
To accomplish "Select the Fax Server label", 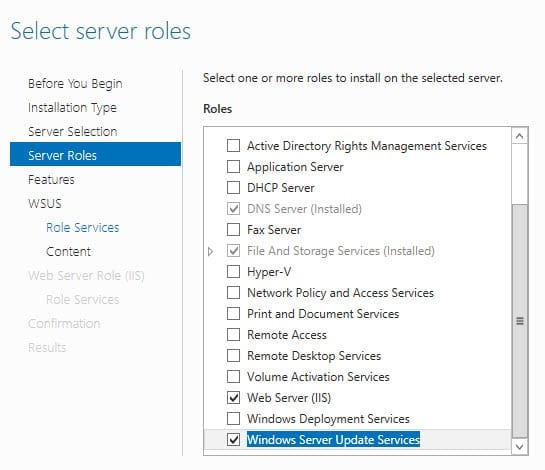I will coord(274,229).
